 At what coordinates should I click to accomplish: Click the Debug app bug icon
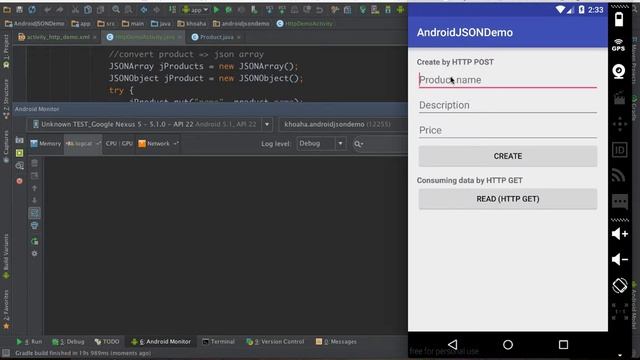coord(229,9)
